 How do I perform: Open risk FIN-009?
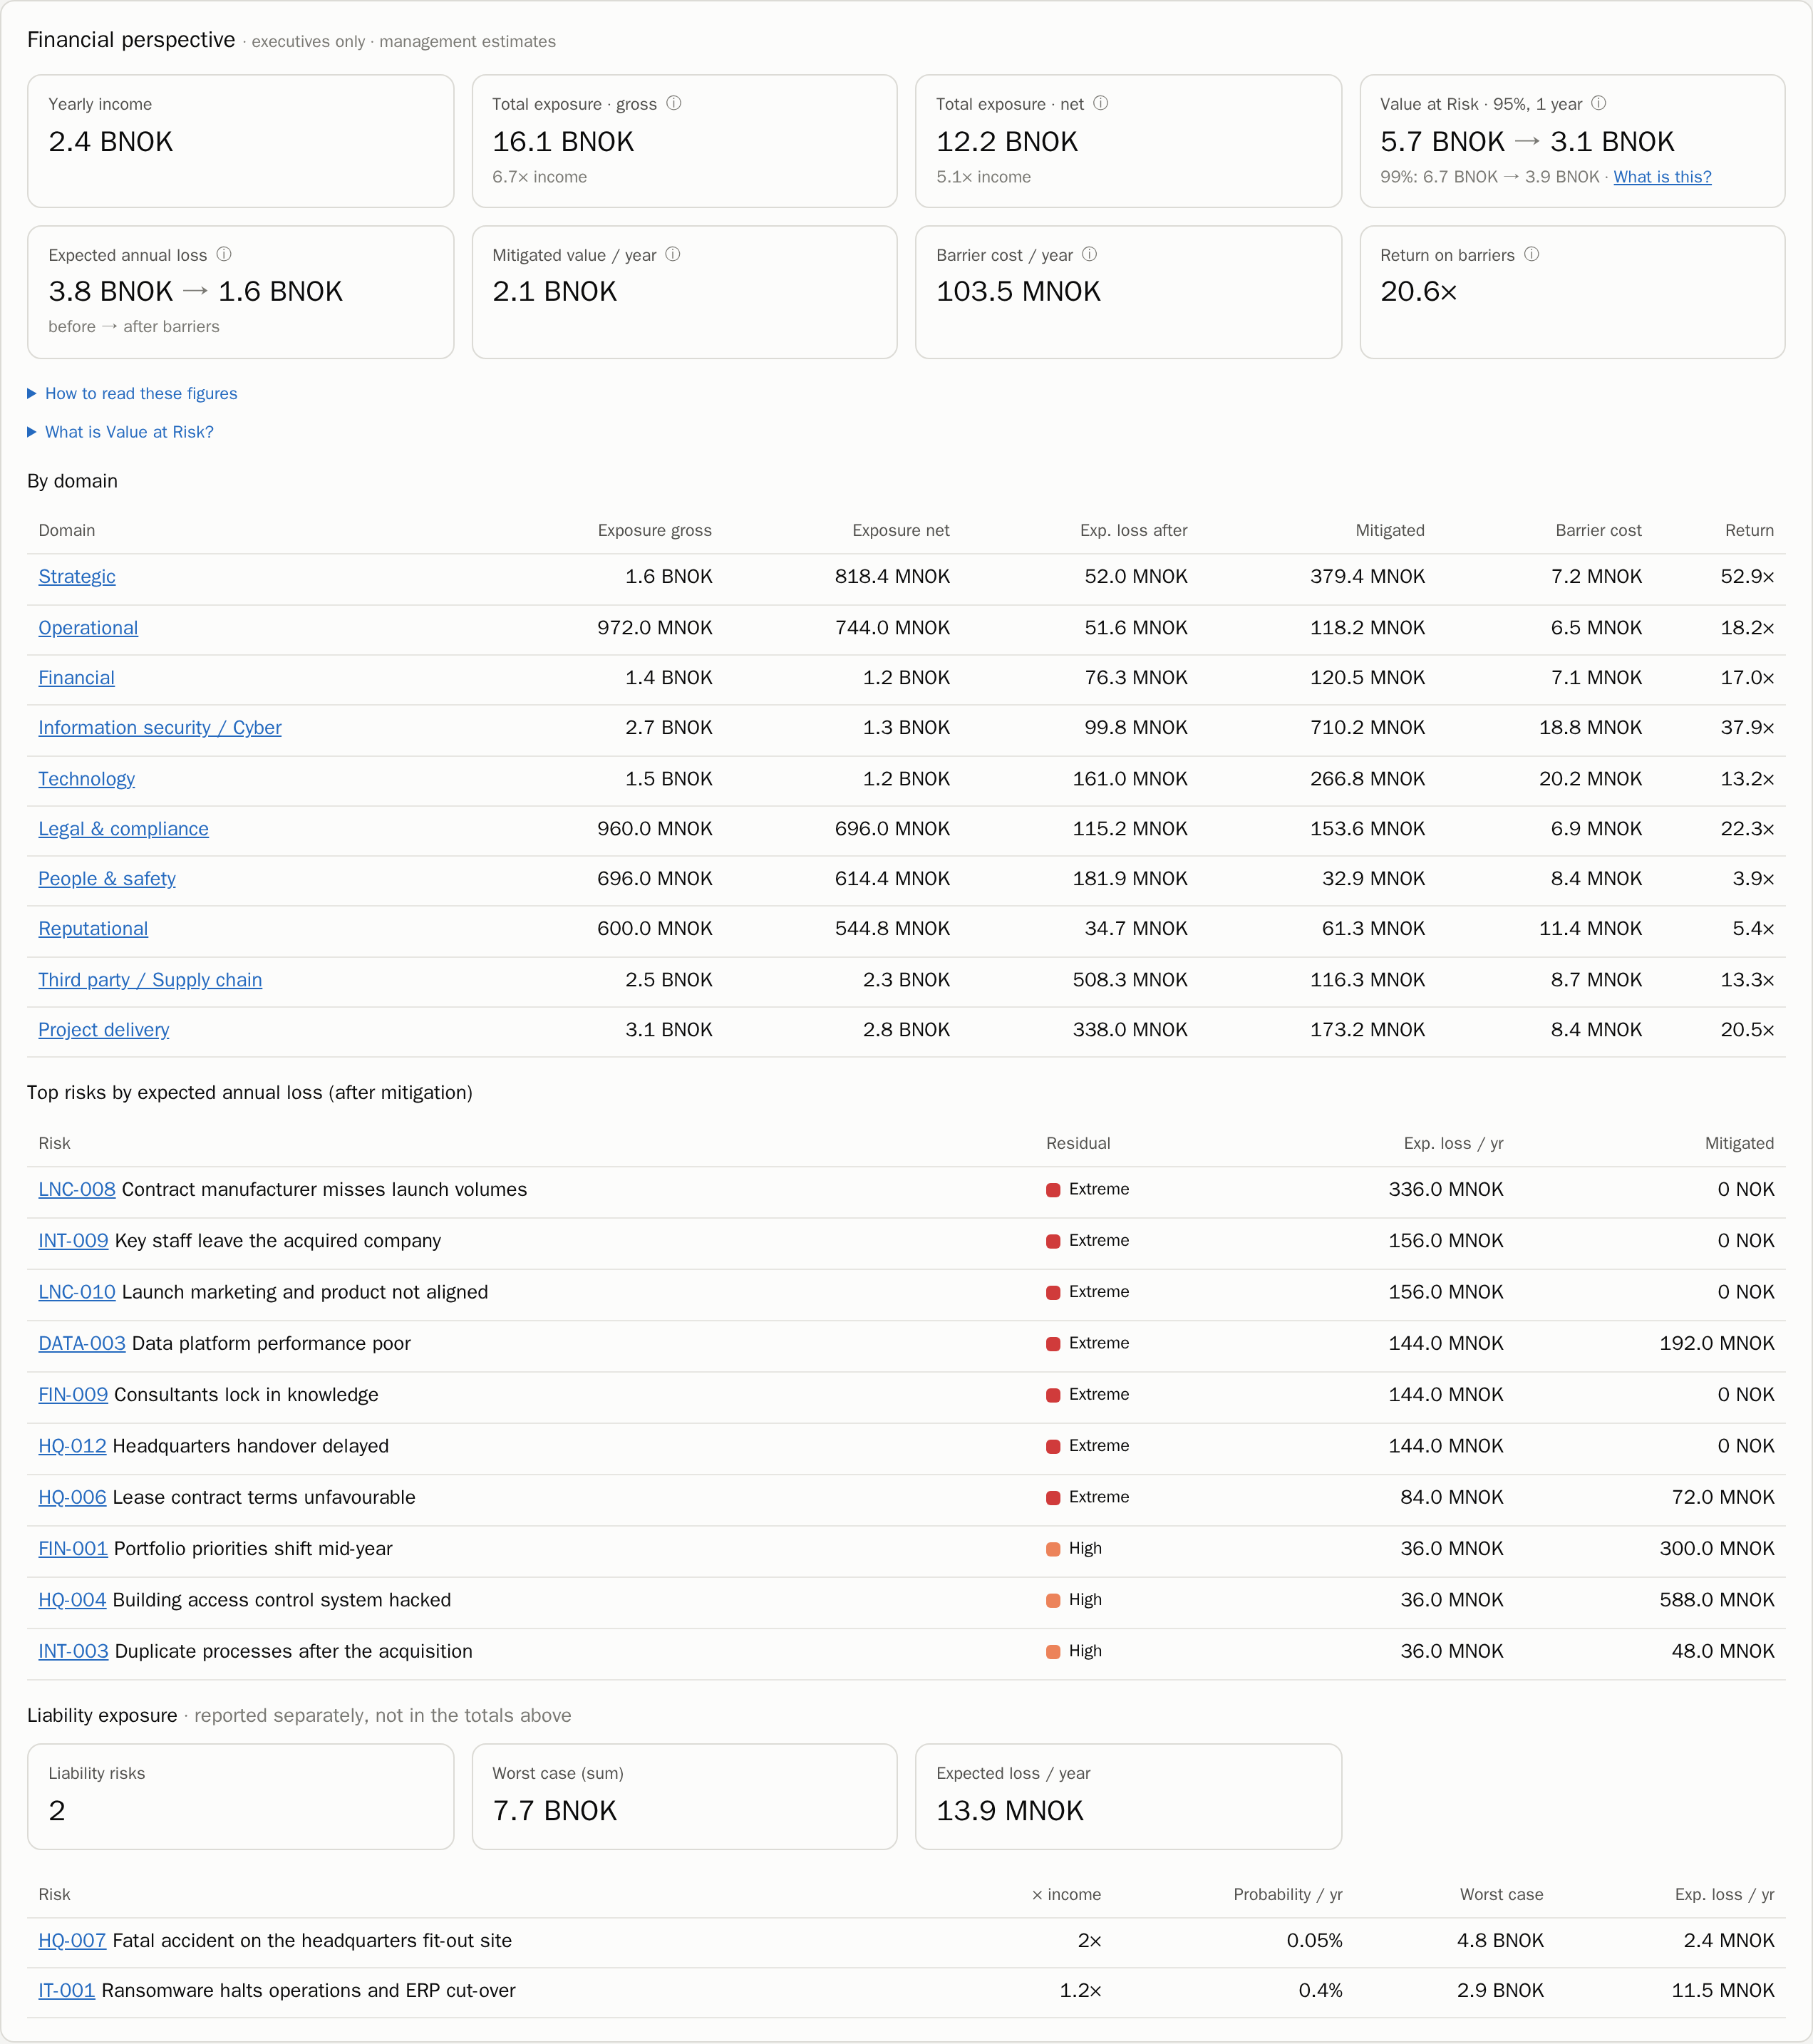73,1394
